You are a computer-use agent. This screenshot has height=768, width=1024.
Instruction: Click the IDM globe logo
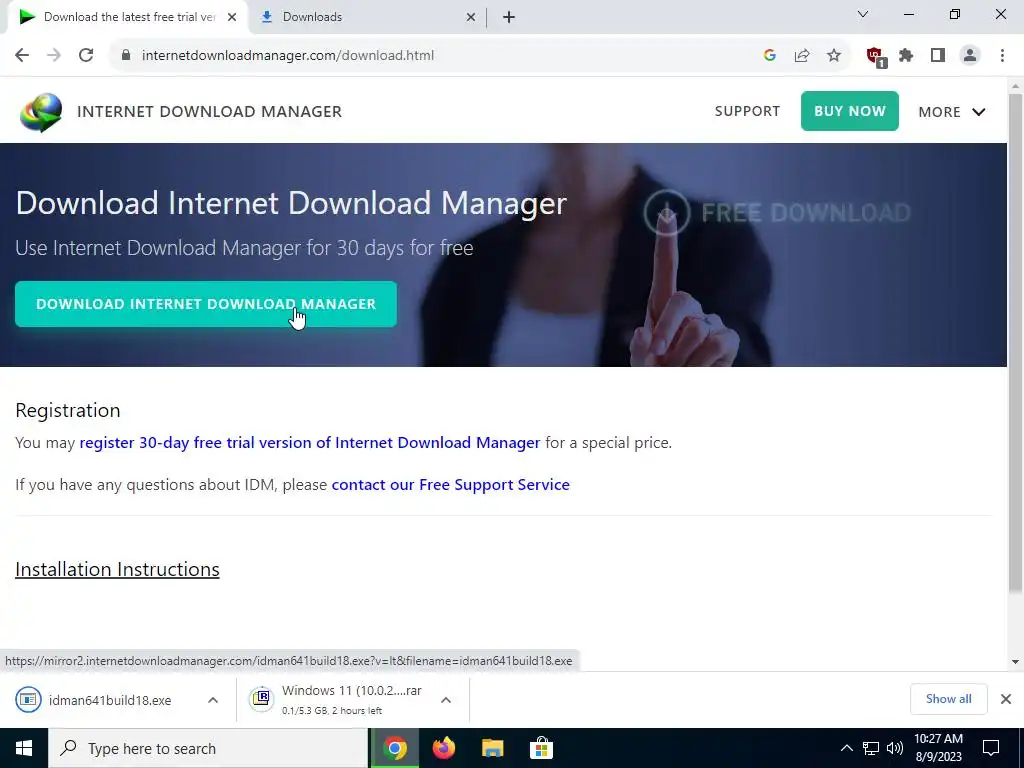coord(41,112)
